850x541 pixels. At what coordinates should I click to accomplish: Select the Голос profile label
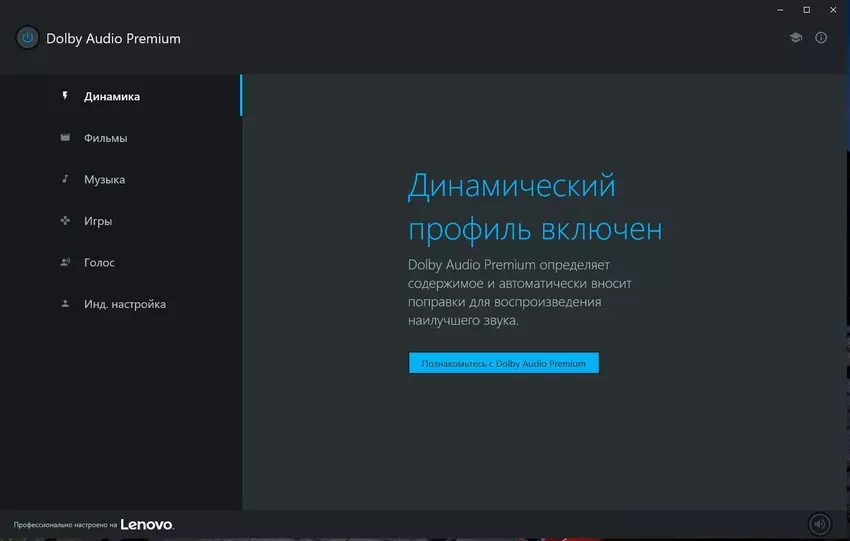[99, 262]
